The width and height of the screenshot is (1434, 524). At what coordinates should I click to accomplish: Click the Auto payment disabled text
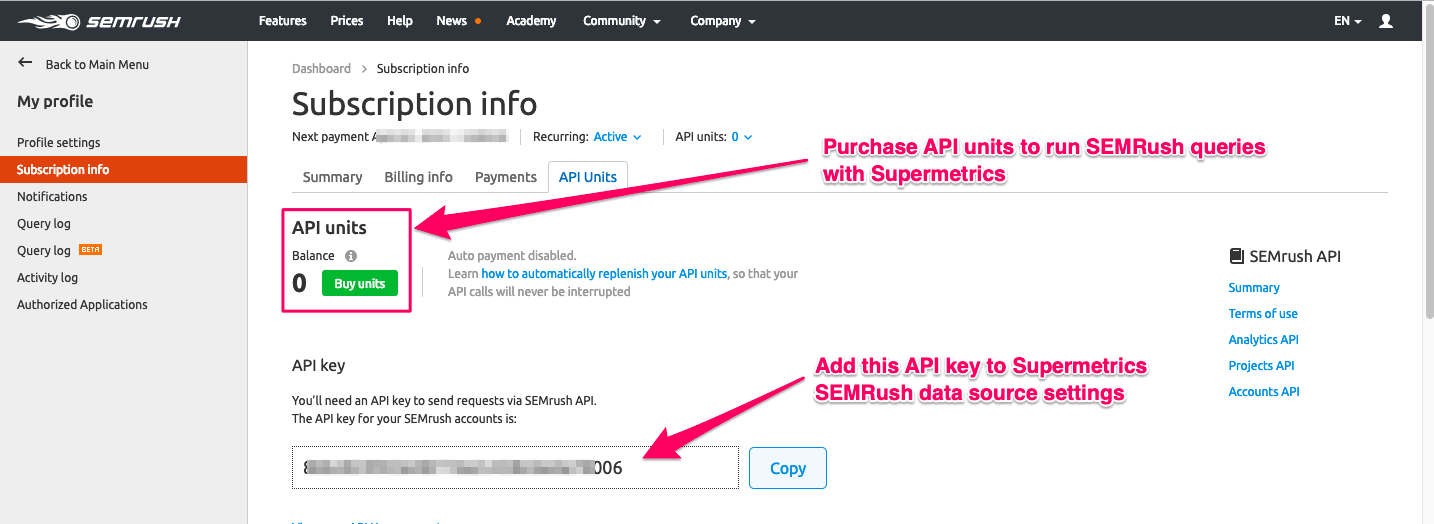[x=512, y=256]
